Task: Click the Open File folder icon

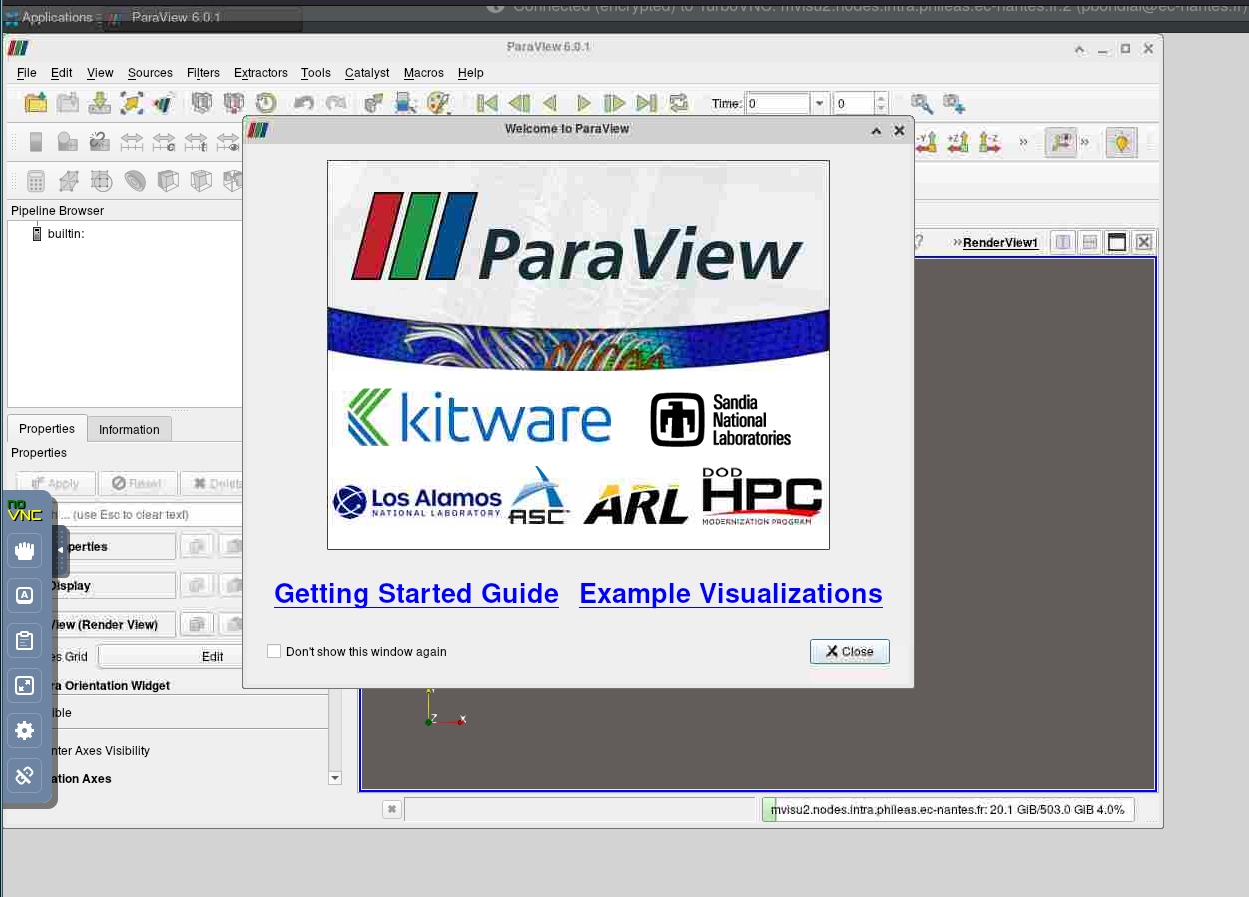Action: [x=36, y=103]
